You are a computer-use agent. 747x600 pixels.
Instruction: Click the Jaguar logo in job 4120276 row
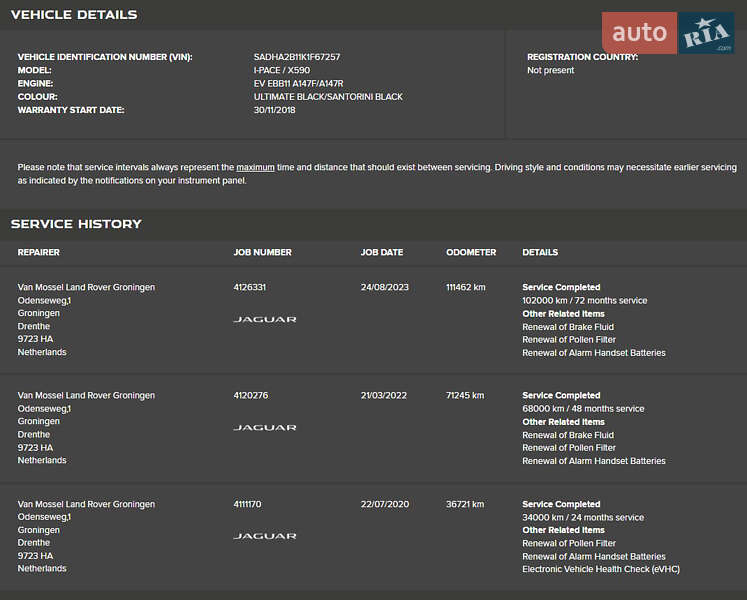click(265, 428)
